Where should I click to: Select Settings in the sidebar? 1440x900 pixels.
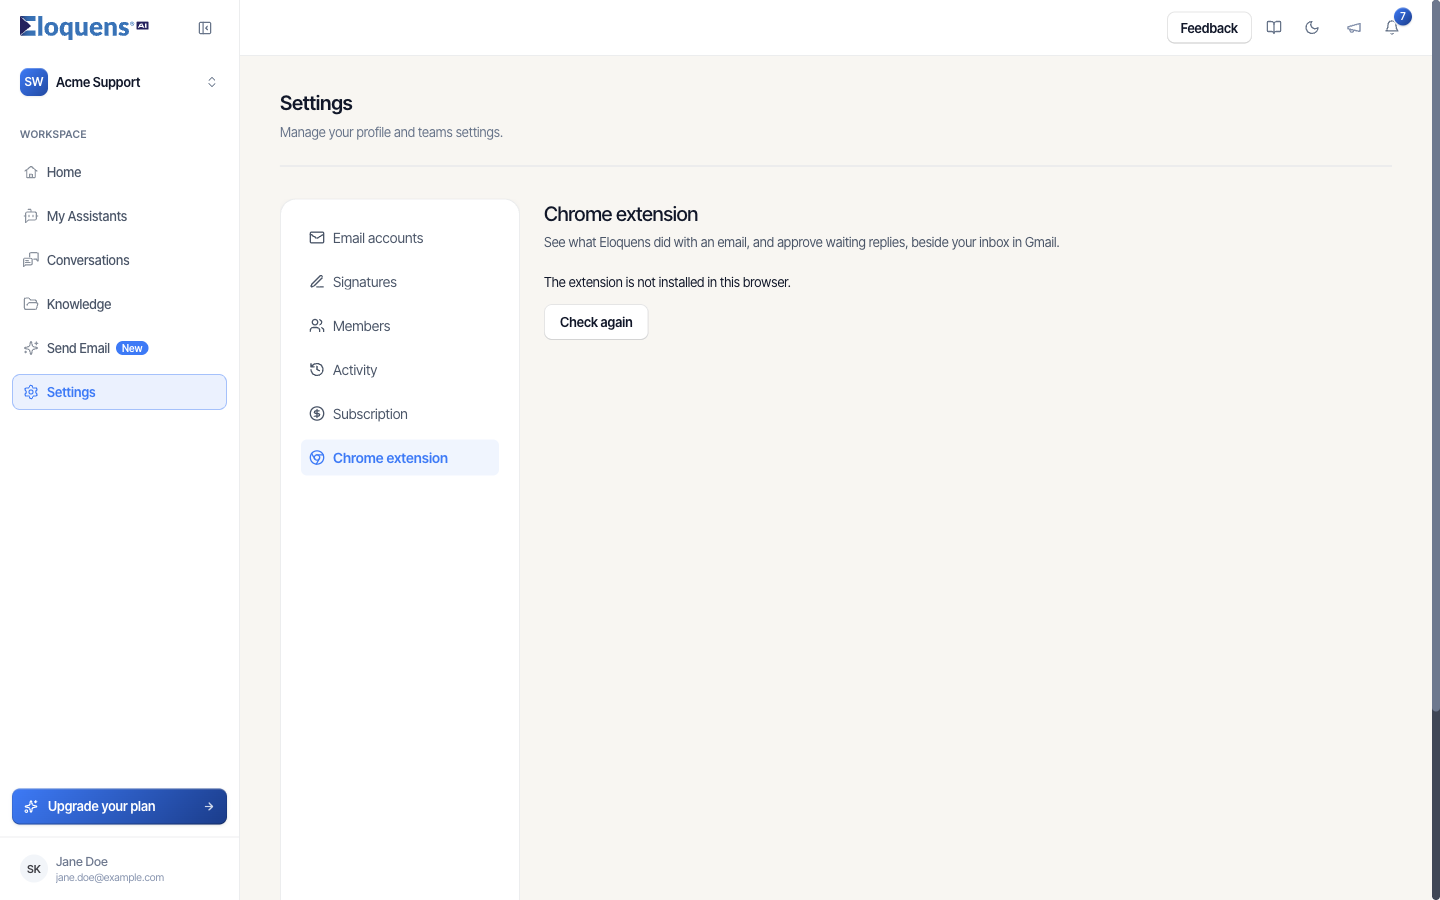119,392
